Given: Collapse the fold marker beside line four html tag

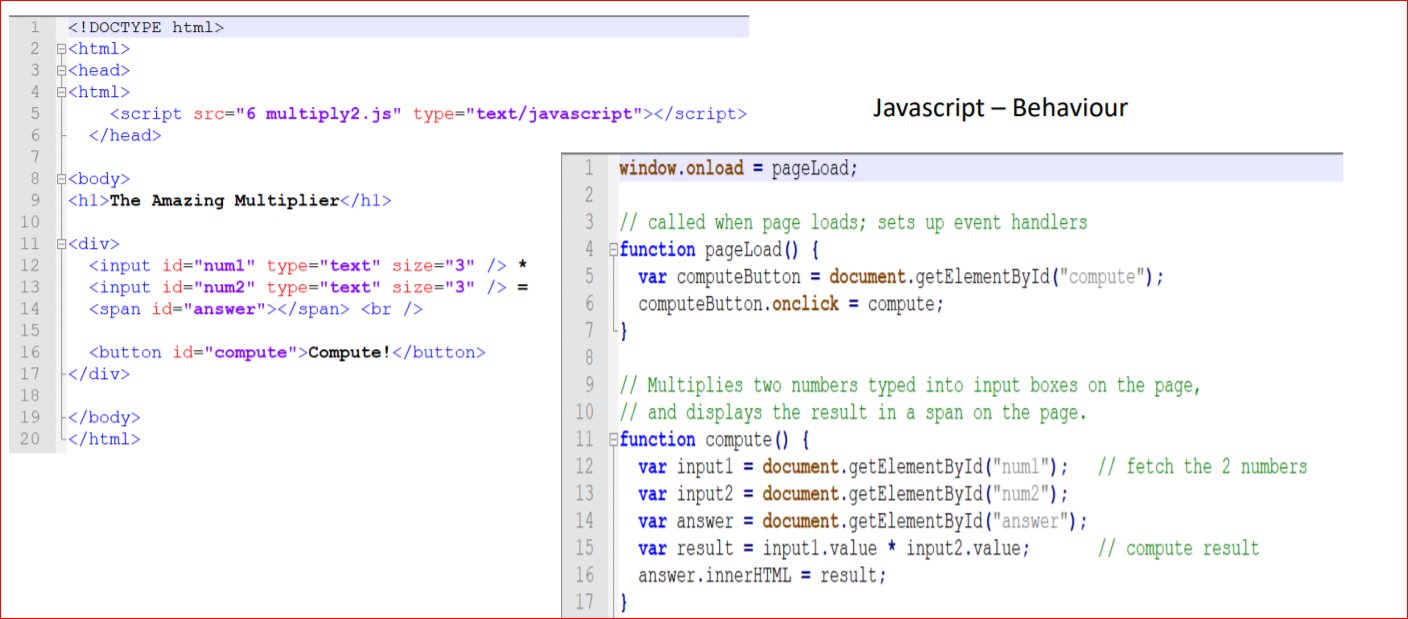Looking at the screenshot, I should click(x=60, y=91).
